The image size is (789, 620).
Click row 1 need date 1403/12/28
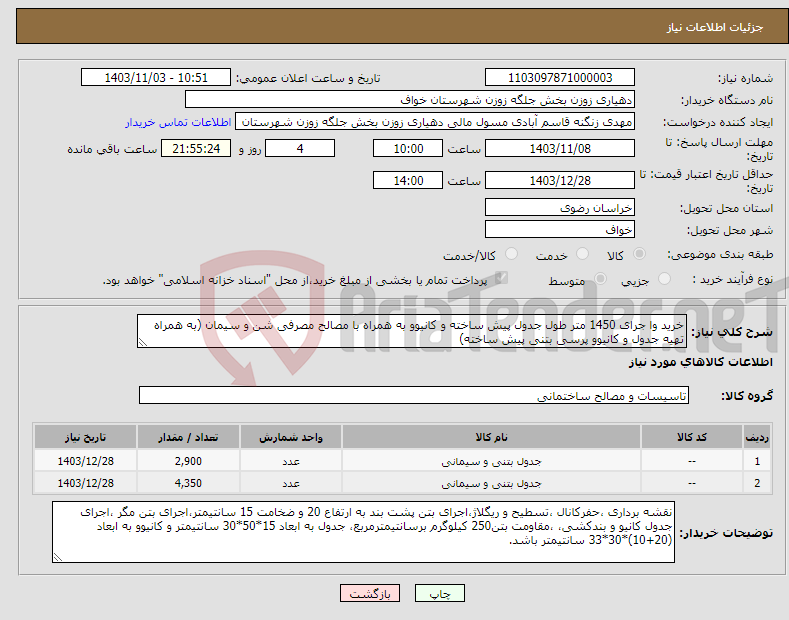click(86, 461)
